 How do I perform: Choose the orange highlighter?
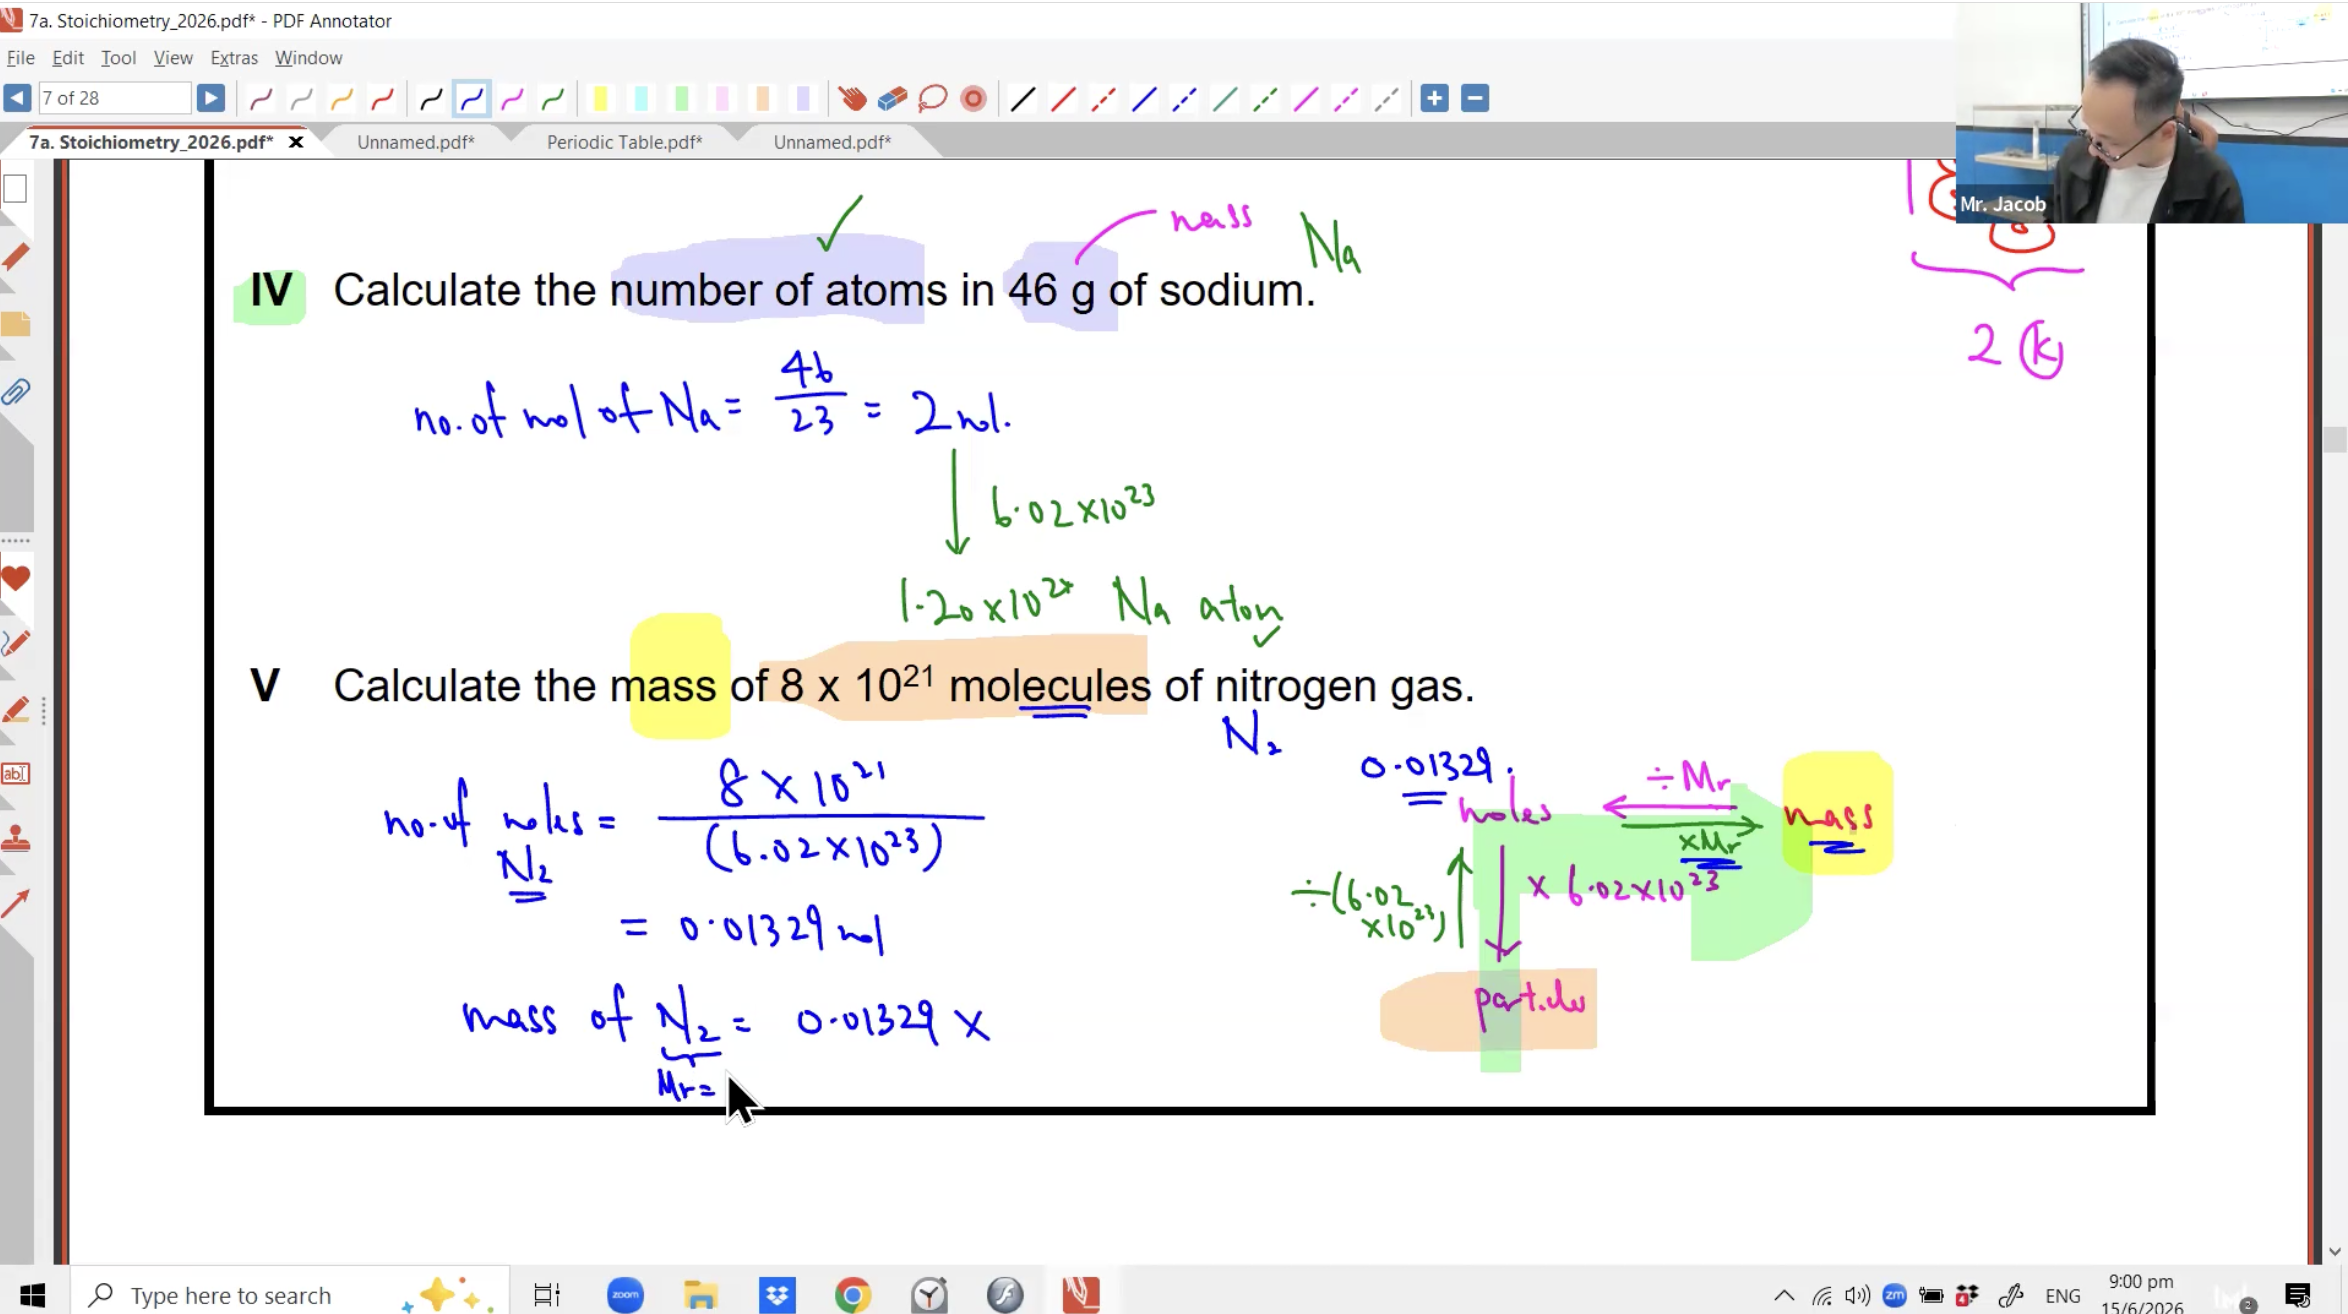click(x=762, y=98)
